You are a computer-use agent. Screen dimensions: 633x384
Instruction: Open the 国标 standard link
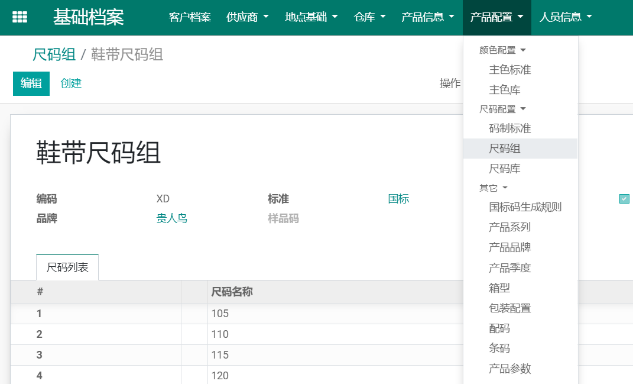coord(398,199)
